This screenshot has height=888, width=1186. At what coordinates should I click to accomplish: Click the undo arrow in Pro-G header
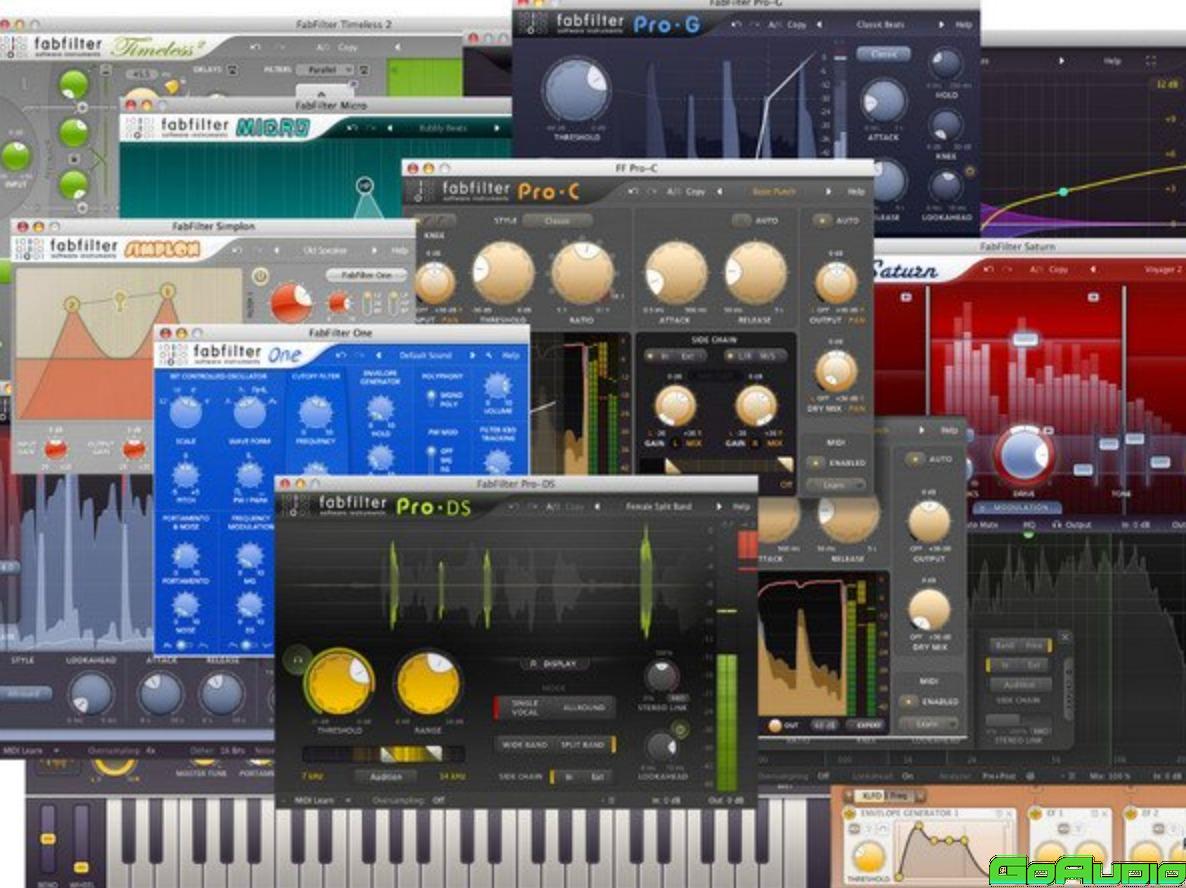click(x=736, y=25)
